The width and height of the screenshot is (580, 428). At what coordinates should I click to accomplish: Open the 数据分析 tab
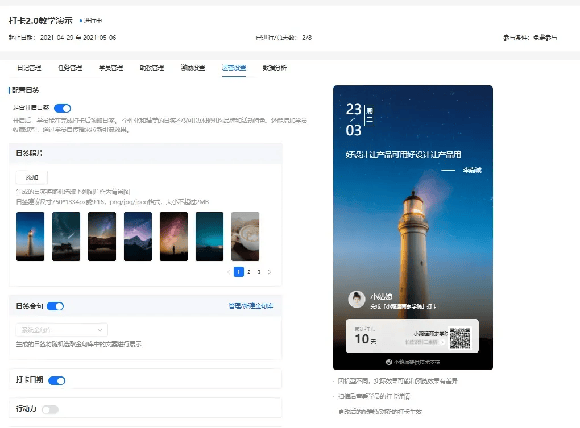(274, 68)
